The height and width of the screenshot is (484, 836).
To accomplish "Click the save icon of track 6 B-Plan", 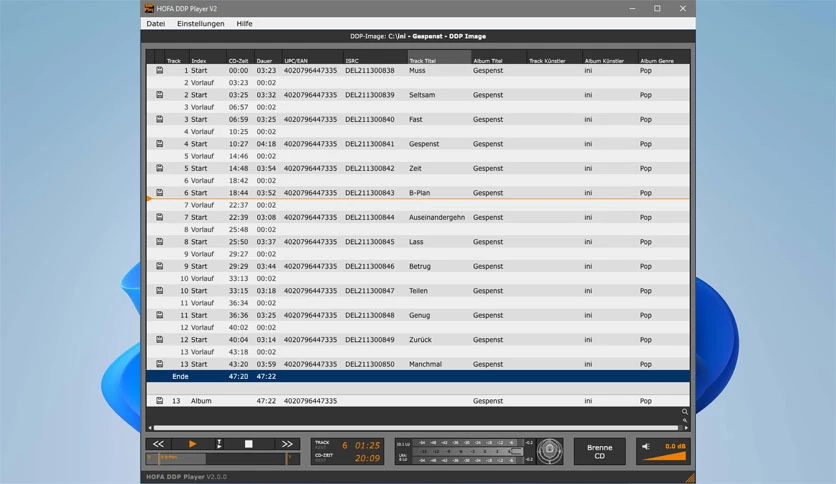I will (x=159, y=193).
